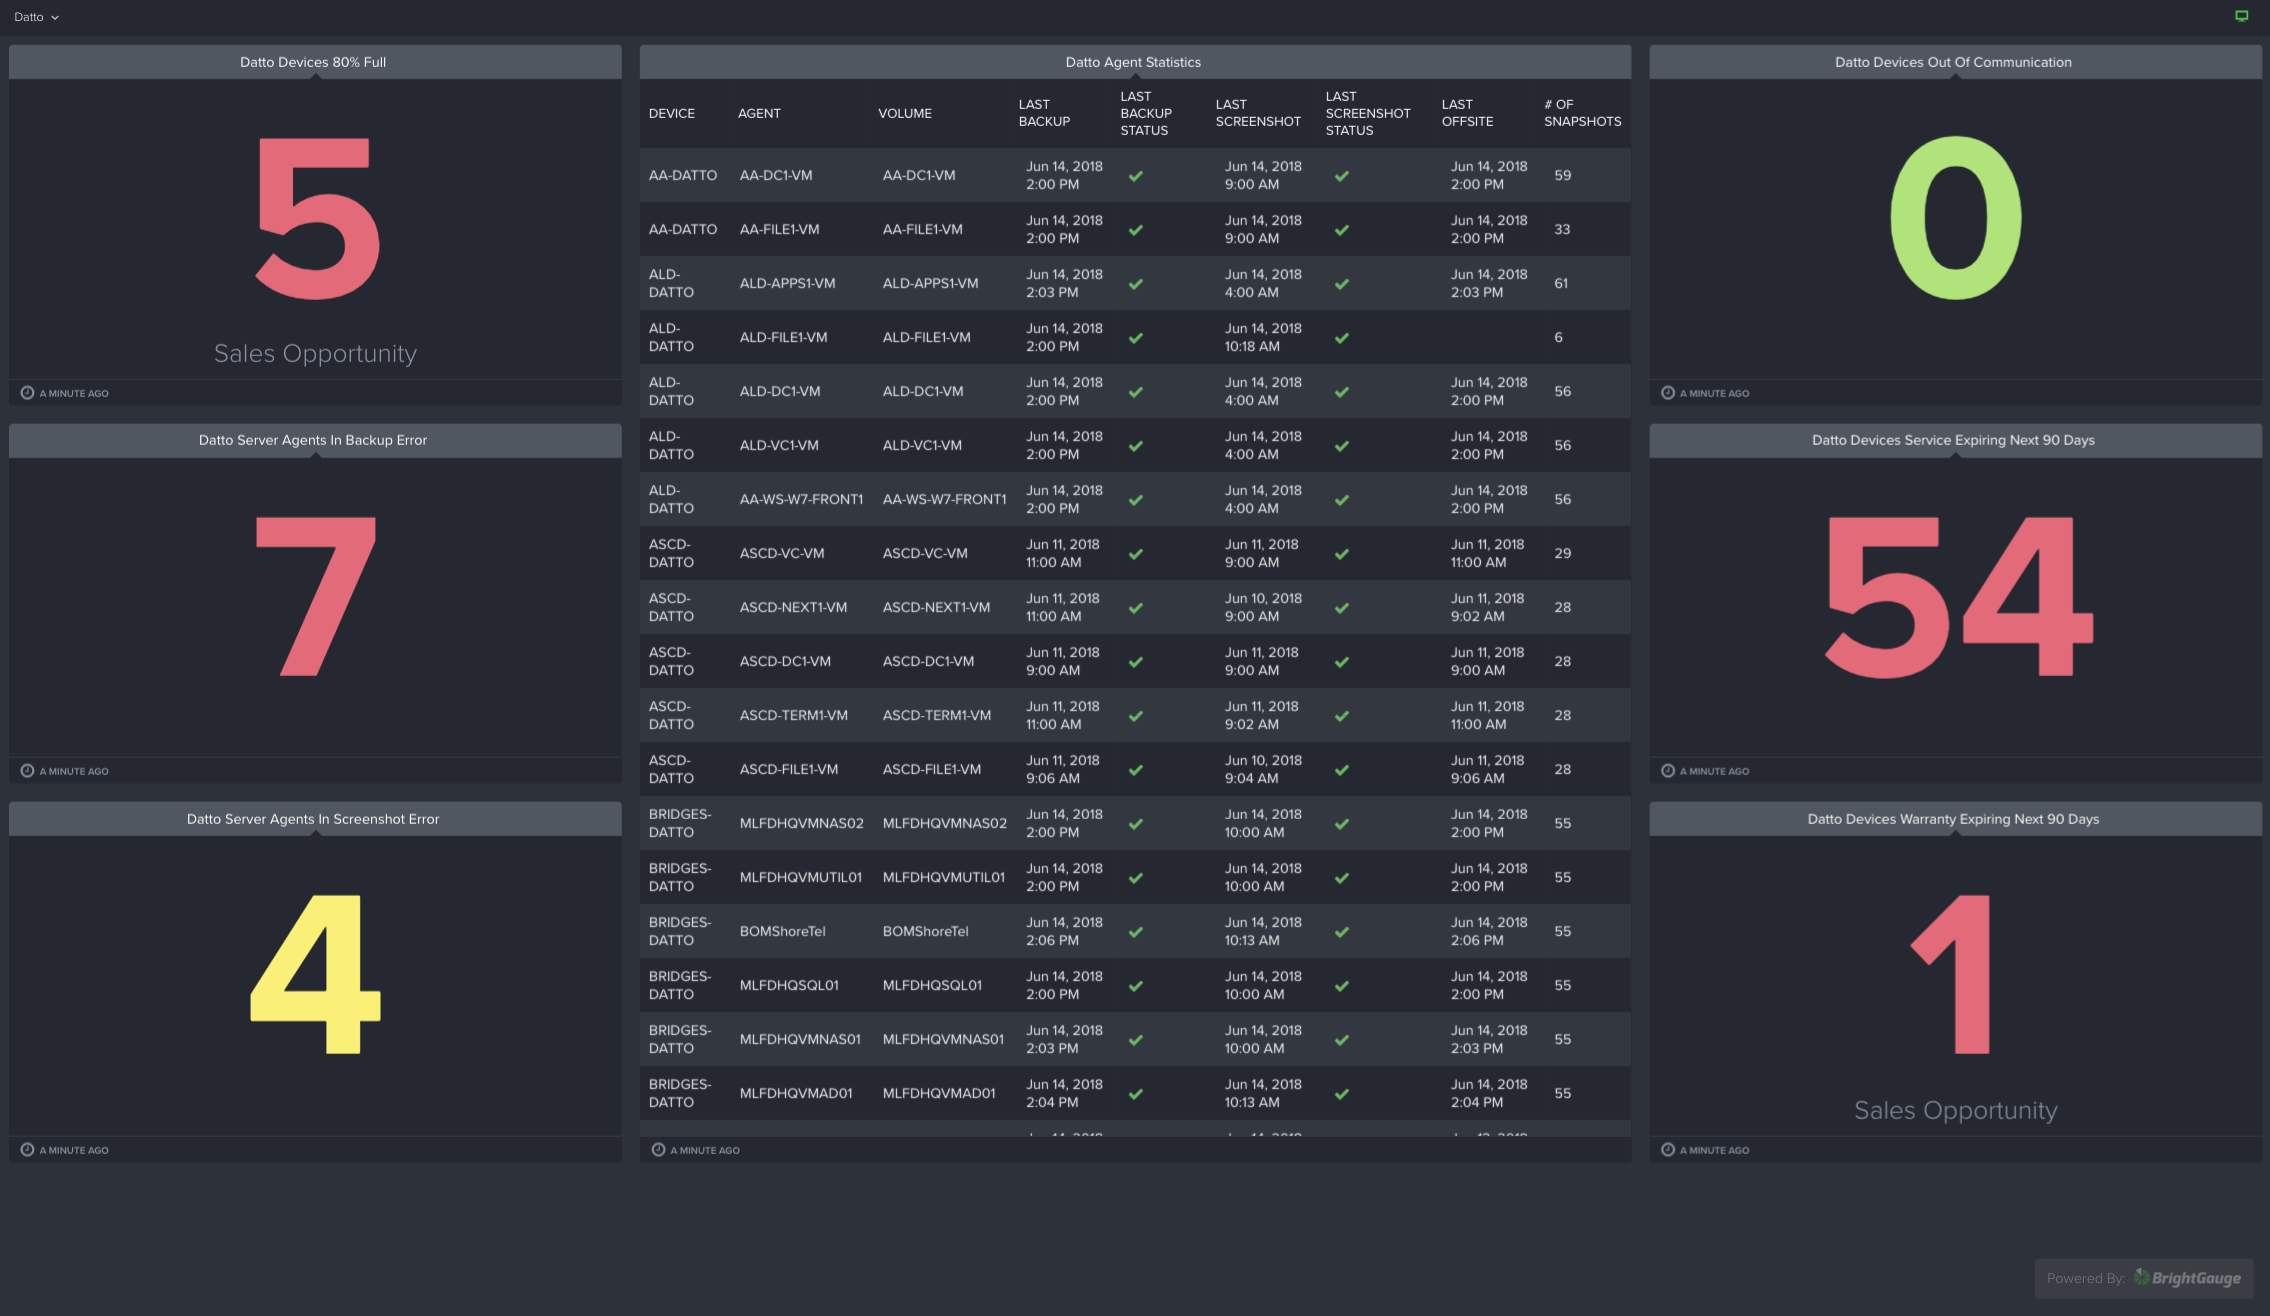The image size is (2270, 1316).
Task: Click screenshot status checkmark for BOMShoreTel
Action: 1342,932
